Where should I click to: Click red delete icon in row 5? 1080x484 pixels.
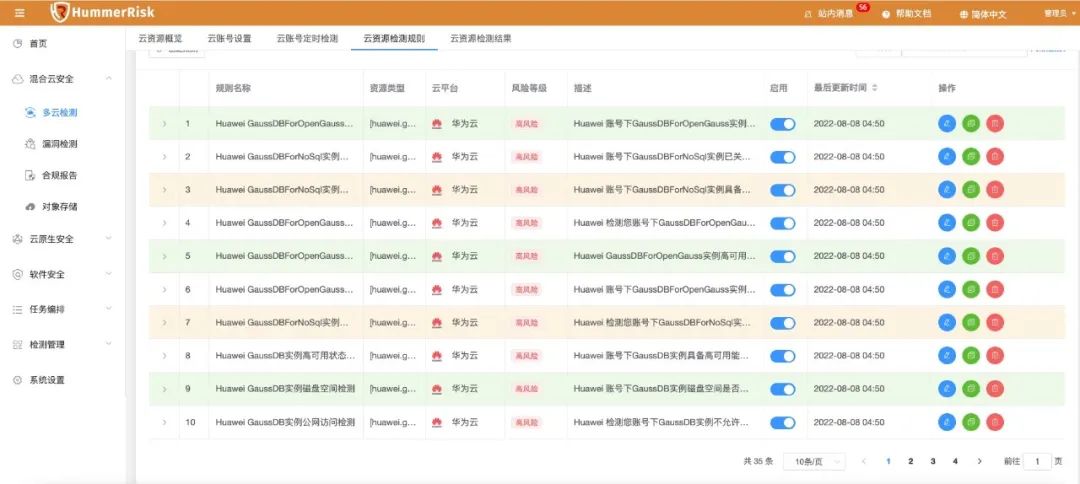click(995, 256)
